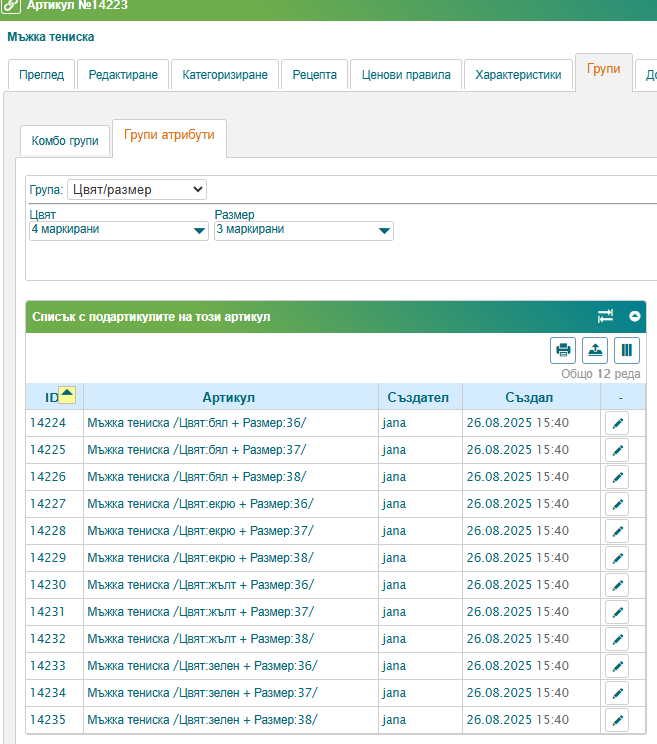The image size is (657, 744).
Task: Edit sub-article 14226
Action: [617, 477]
